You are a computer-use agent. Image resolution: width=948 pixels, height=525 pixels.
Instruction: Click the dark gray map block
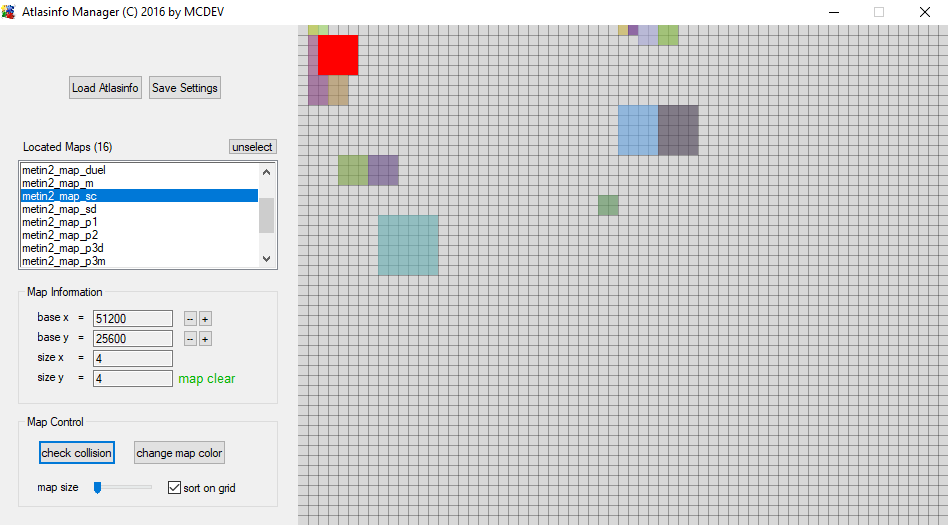click(x=678, y=130)
